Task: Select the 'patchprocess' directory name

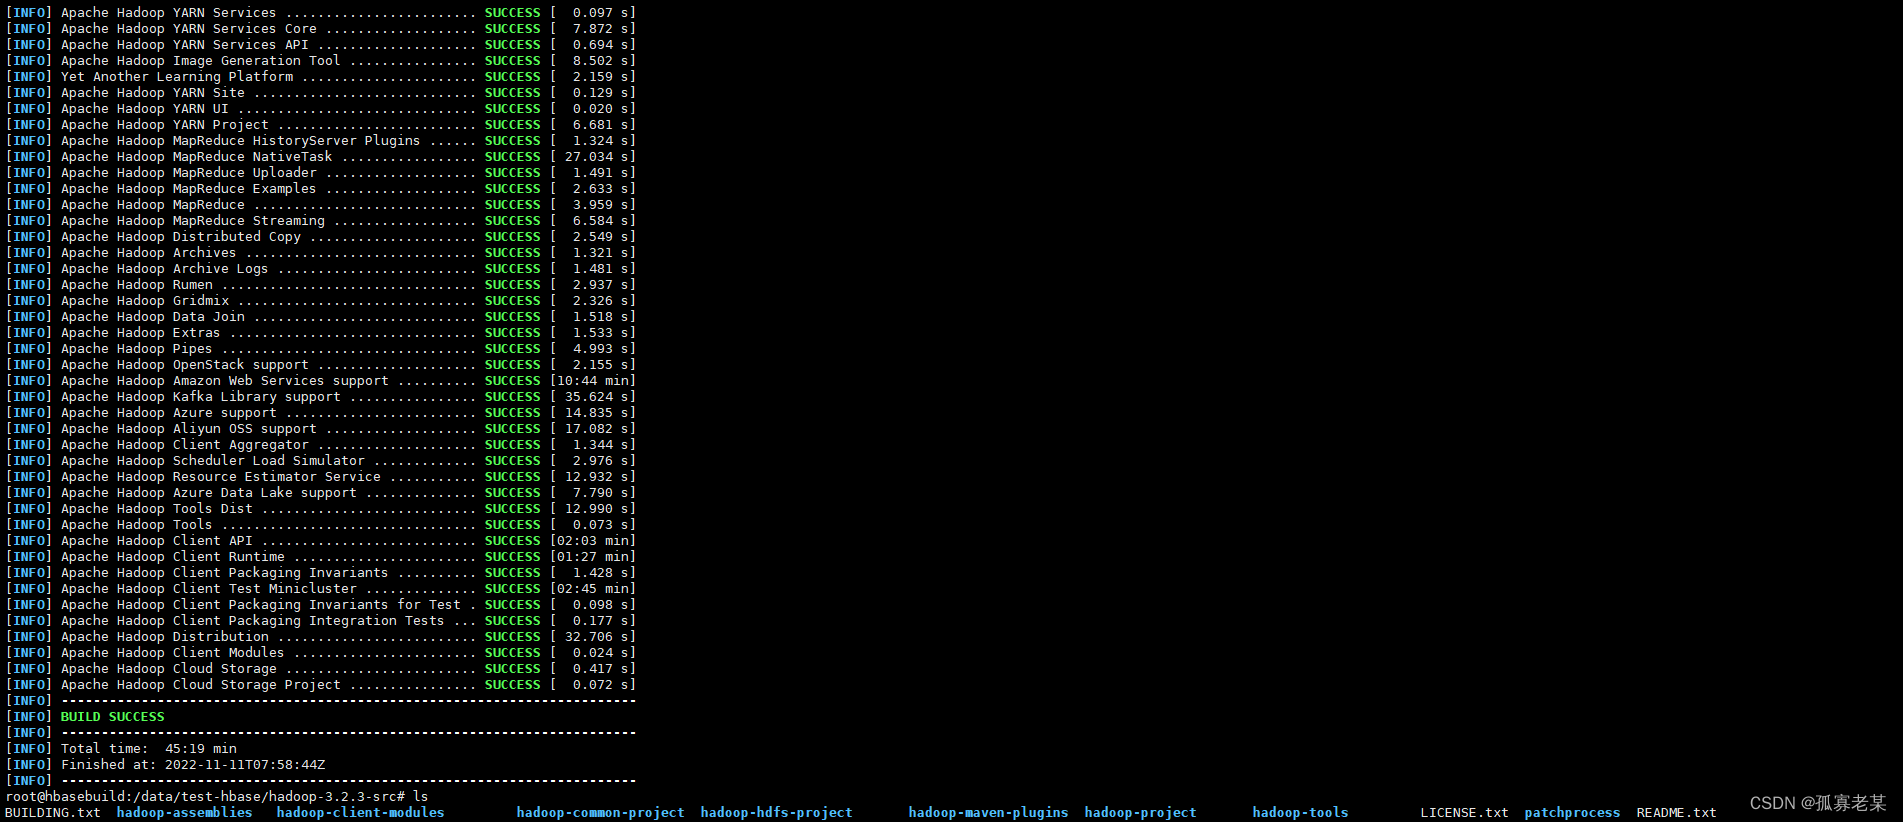Action: [x=1573, y=813]
